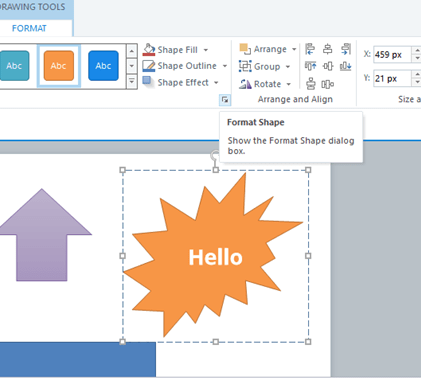The width and height of the screenshot is (421, 388).
Task: Align selected objects right
Action: 346,49
